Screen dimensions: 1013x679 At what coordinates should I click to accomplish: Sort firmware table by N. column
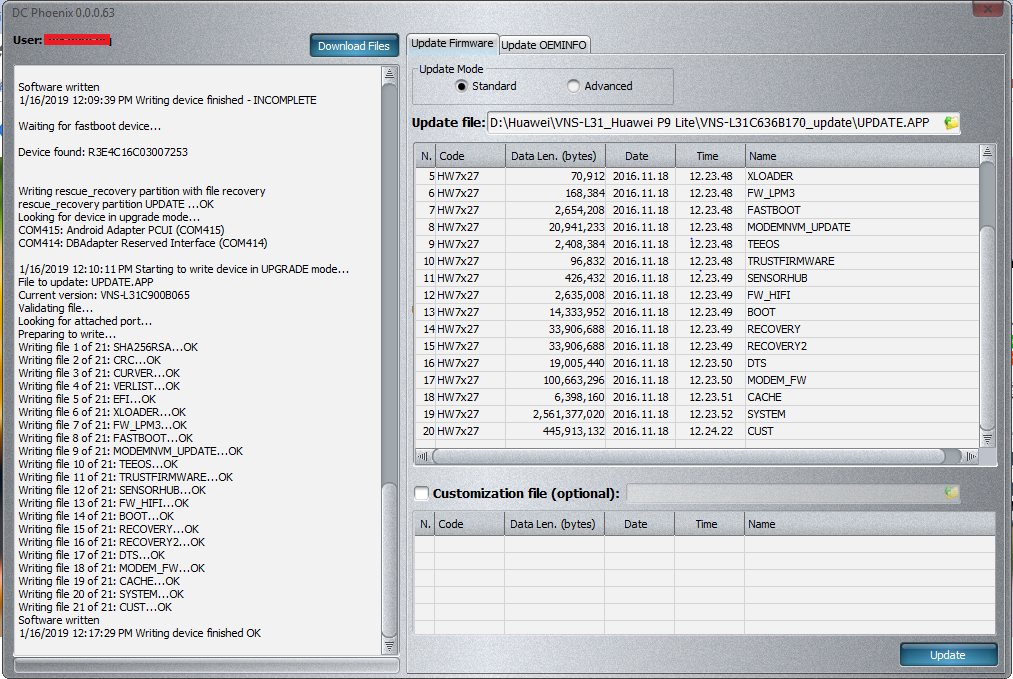click(426, 156)
